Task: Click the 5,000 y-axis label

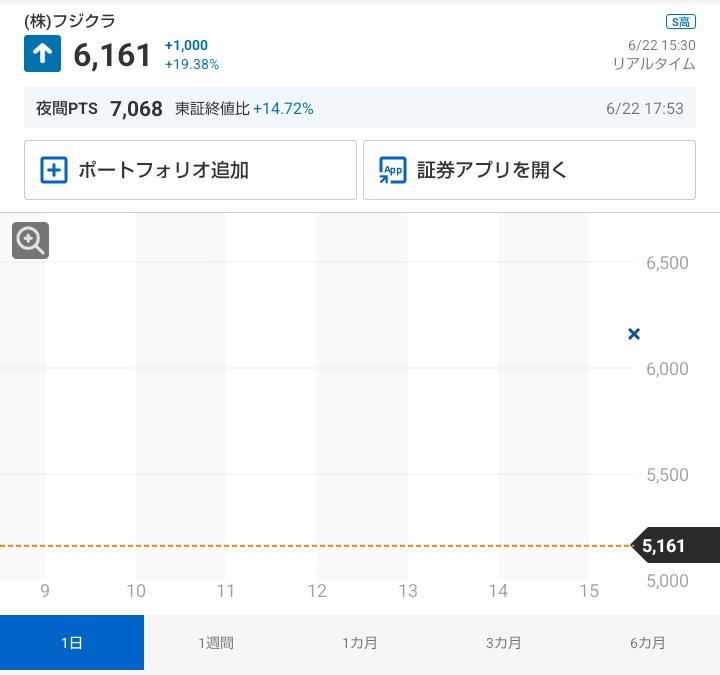Action: coord(667,581)
